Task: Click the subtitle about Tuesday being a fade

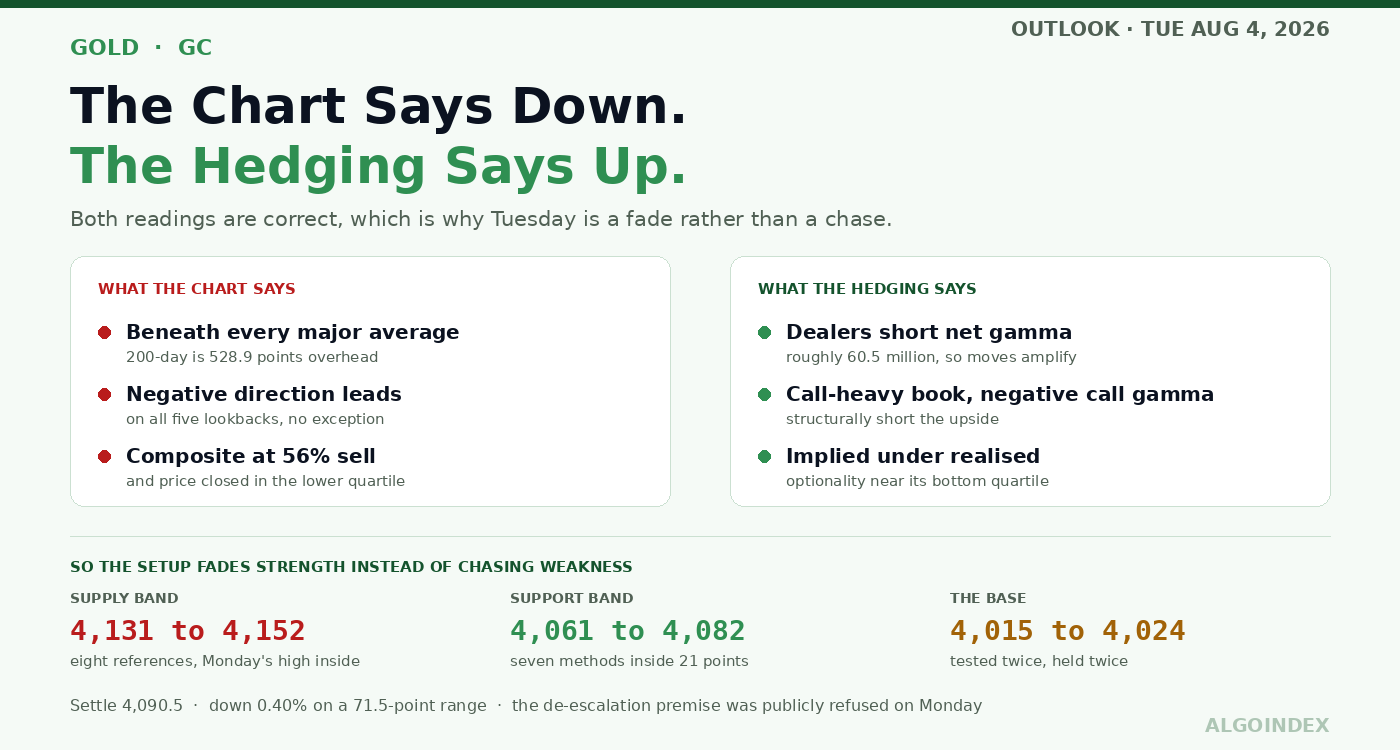Action: (x=481, y=219)
